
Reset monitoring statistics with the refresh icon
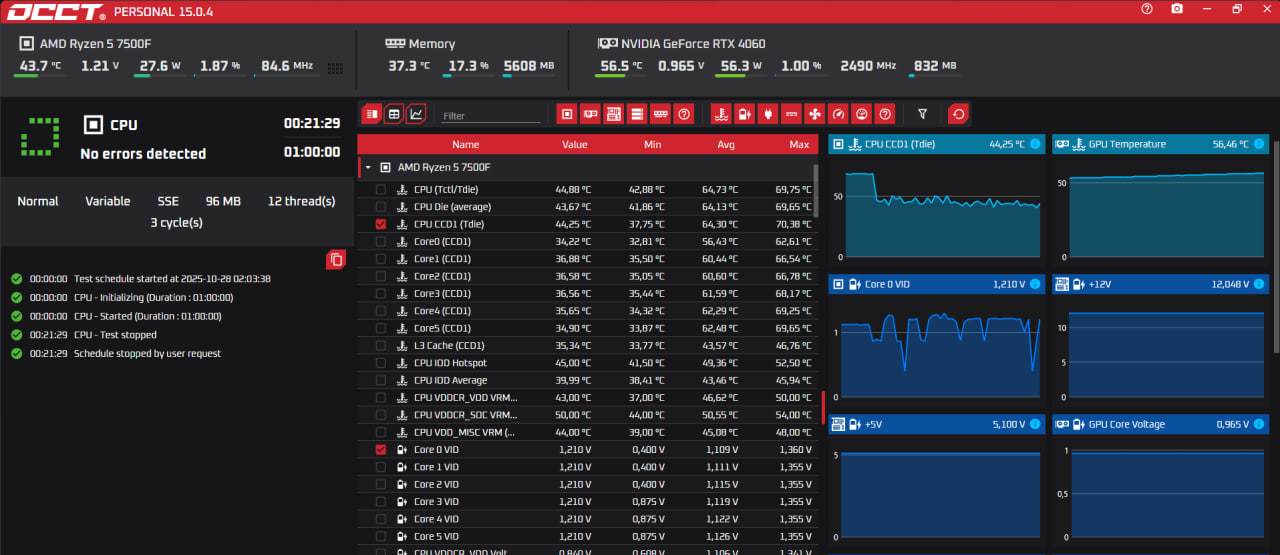[958, 114]
